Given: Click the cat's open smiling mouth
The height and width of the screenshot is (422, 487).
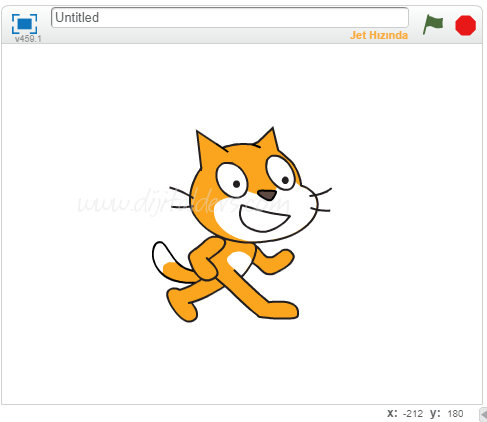Looking at the screenshot, I should point(264,219).
